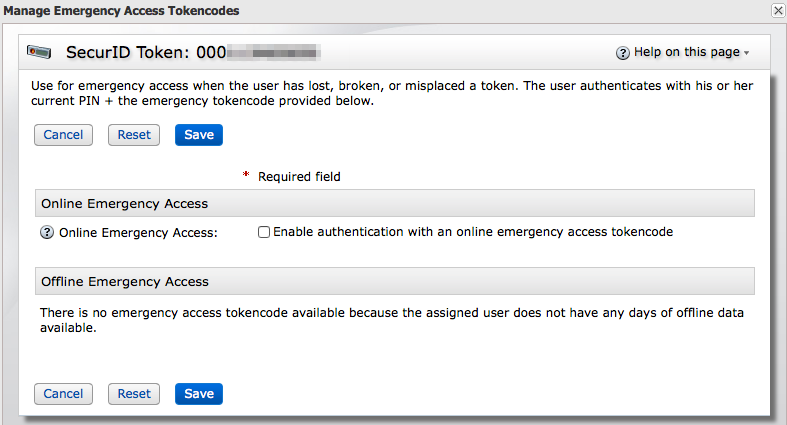Close the Manage Emergency Access Tokencodes dialog
The height and width of the screenshot is (425, 787).
(x=778, y=11)
